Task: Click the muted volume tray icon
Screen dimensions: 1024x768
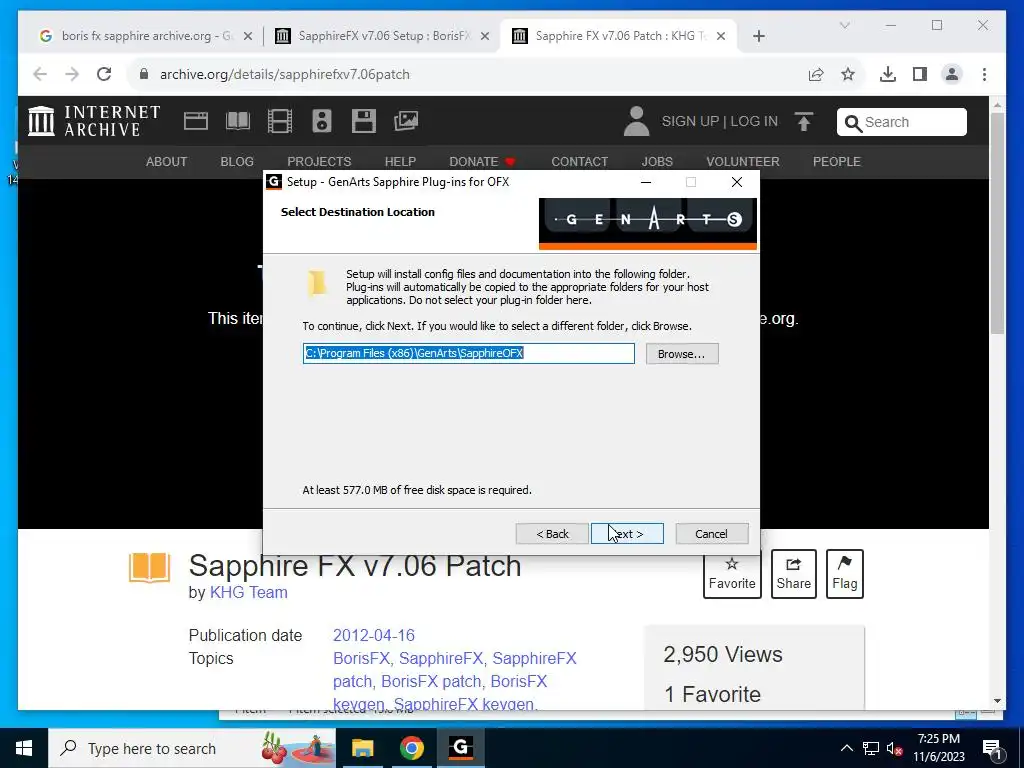Action: [894, 748]
